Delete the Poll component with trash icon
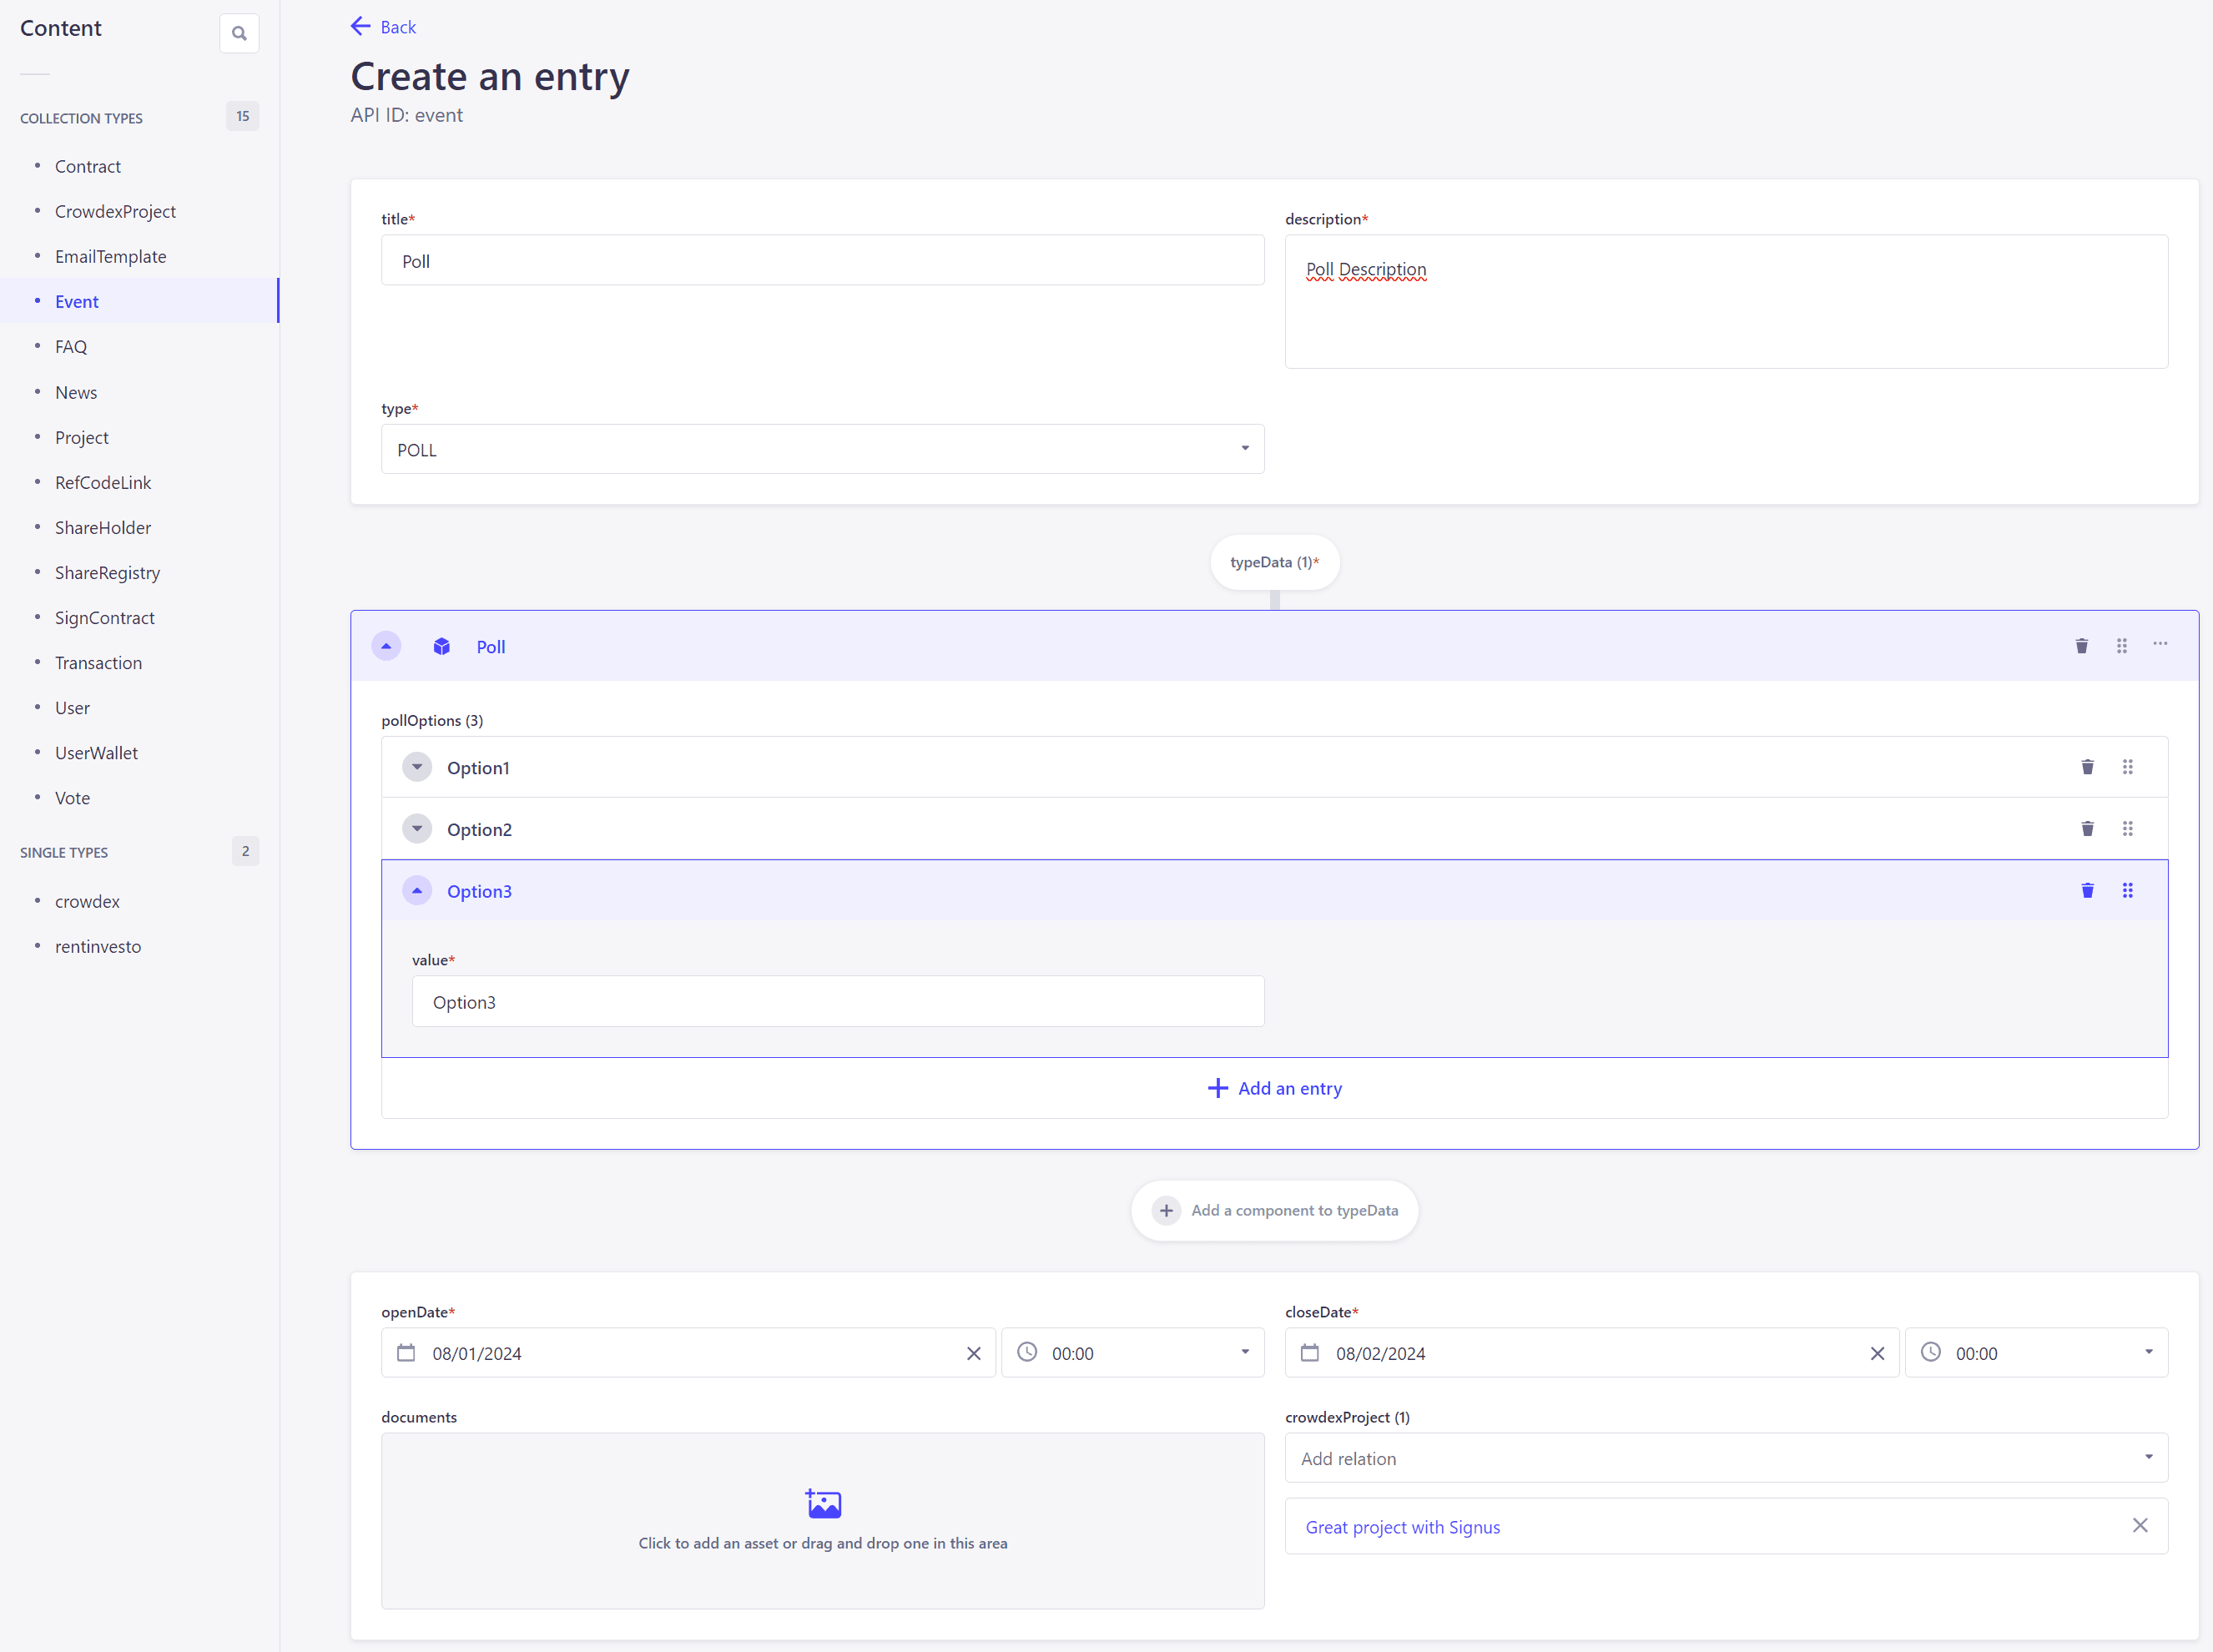 point(2081,646)
